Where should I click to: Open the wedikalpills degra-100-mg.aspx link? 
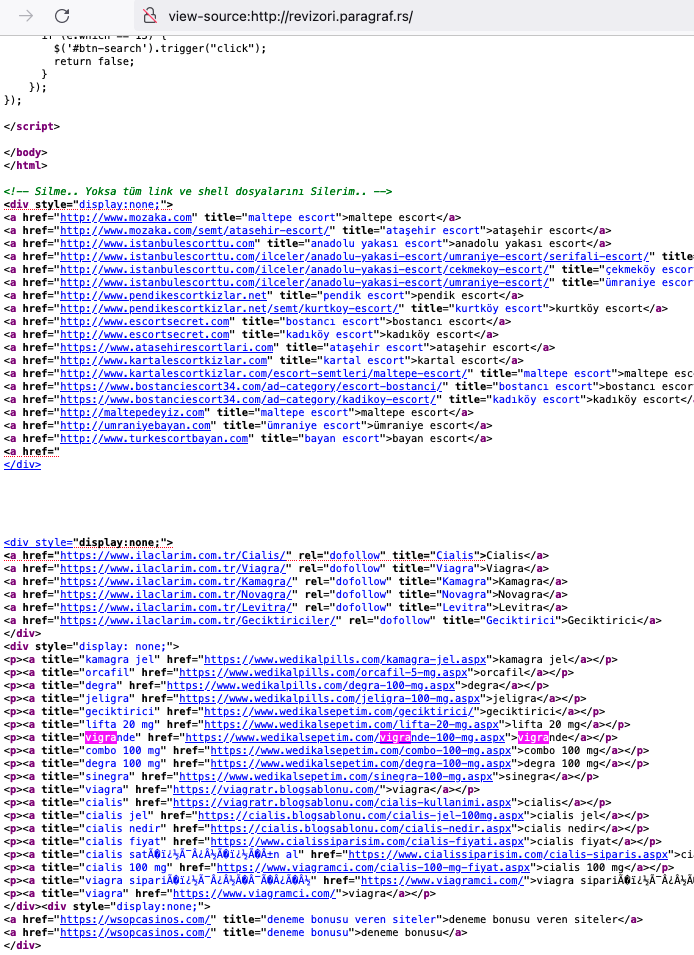coord(311,685)
